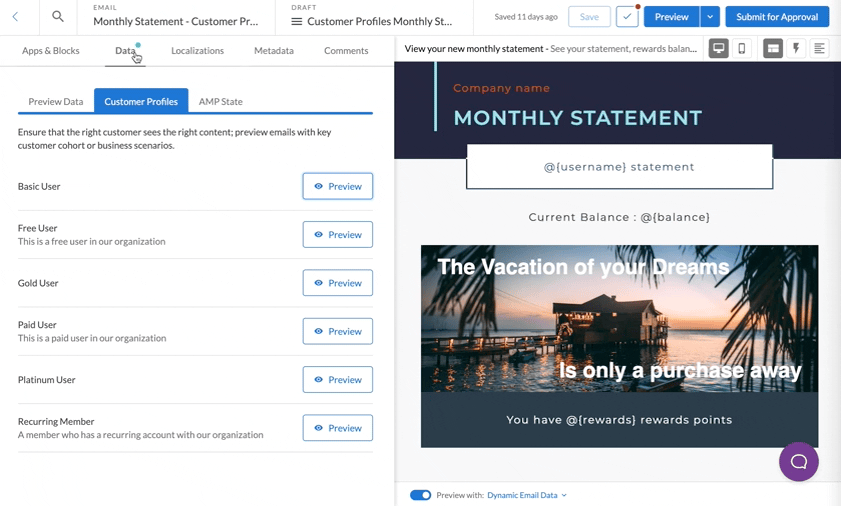Click the rewards points text line

coord(619,420)
